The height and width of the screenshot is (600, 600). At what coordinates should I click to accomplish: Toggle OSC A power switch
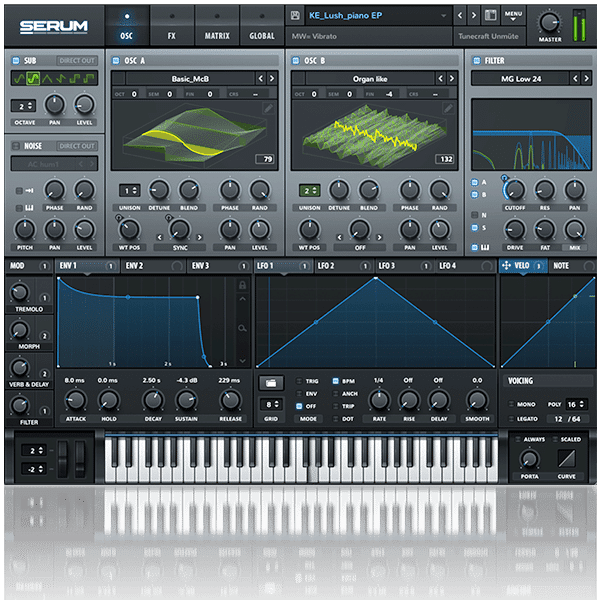pyautogui.click(x=116, y=60)
